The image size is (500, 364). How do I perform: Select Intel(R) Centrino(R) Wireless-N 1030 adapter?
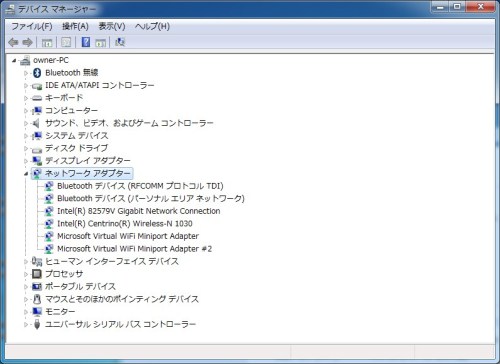125,224
